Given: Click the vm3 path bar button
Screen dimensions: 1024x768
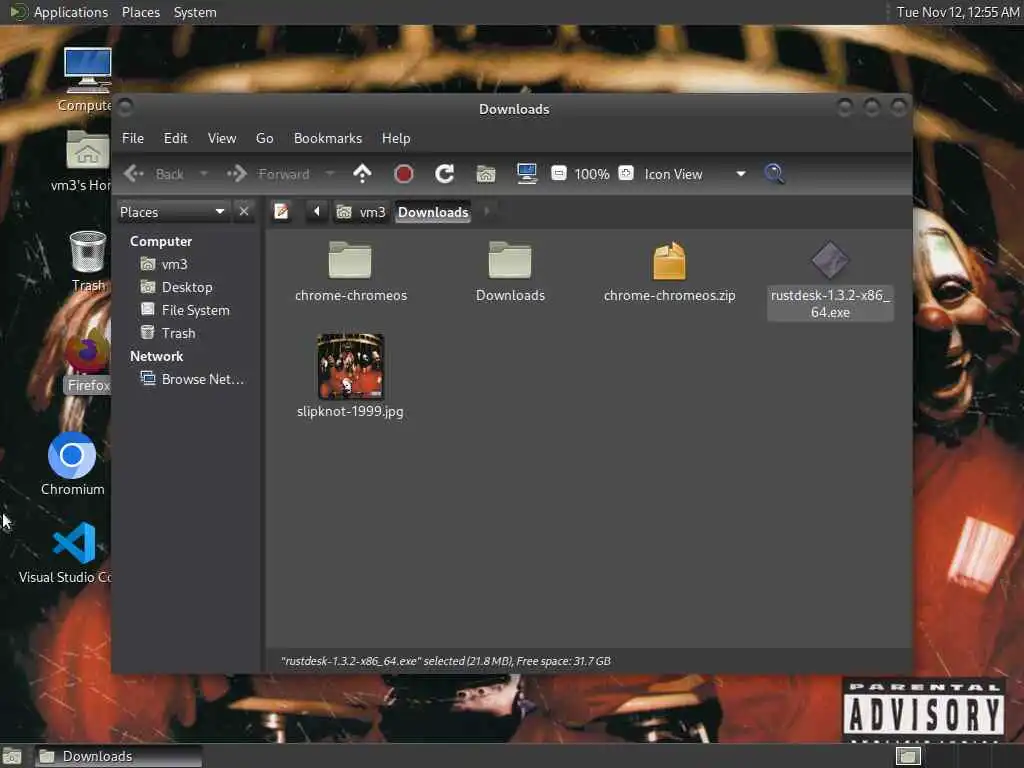Looking at the screenshot, I should pos(361,212).
